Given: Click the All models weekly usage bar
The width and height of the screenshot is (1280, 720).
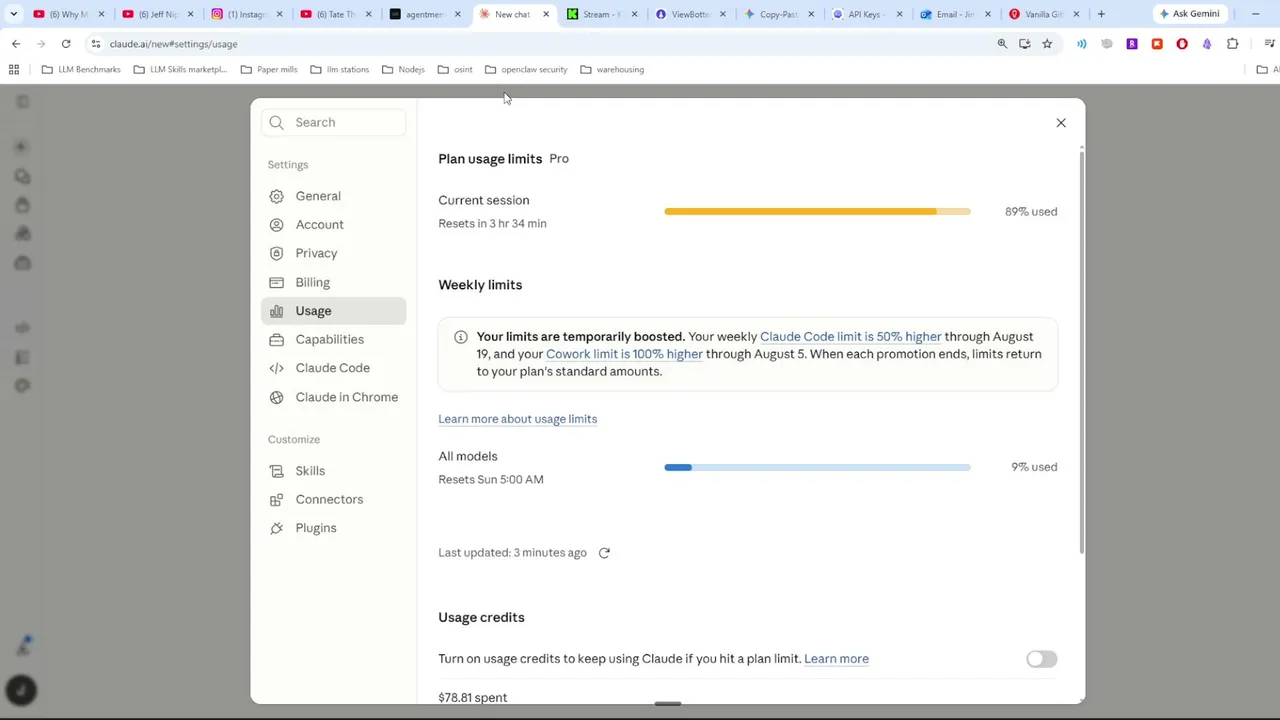Looking at the screenshot, I should tap(817, 467).
